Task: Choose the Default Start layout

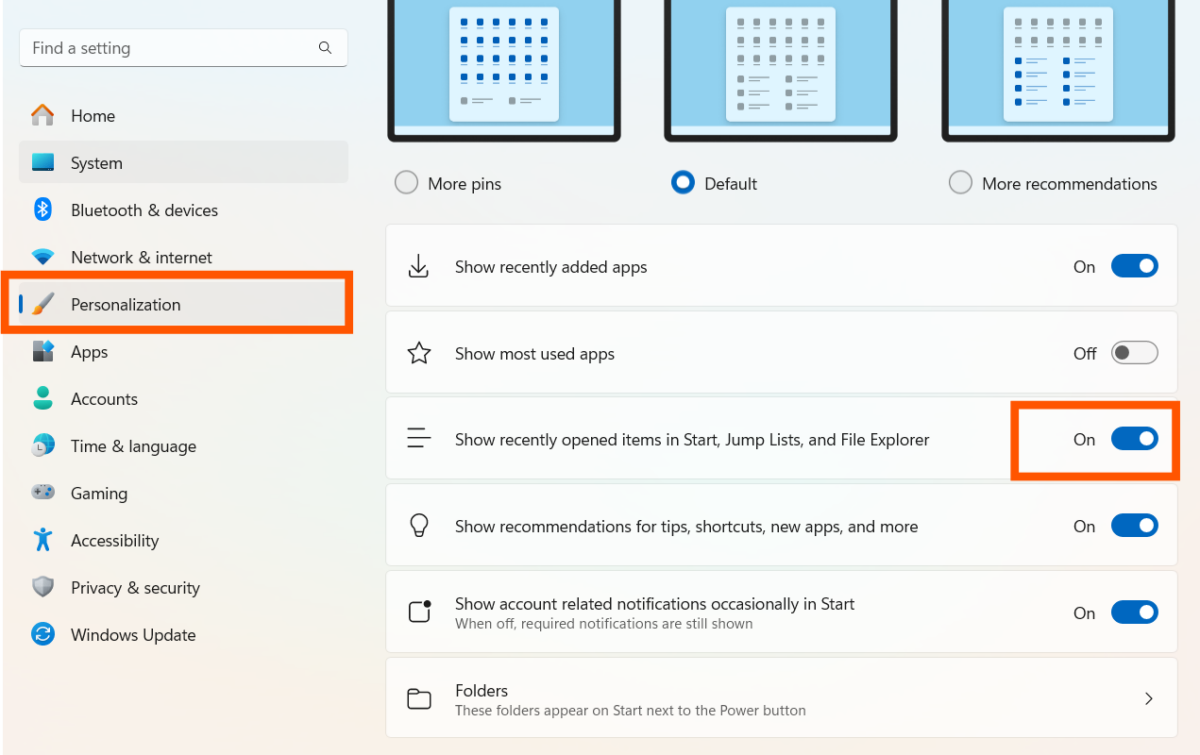Action: [682, 182]
